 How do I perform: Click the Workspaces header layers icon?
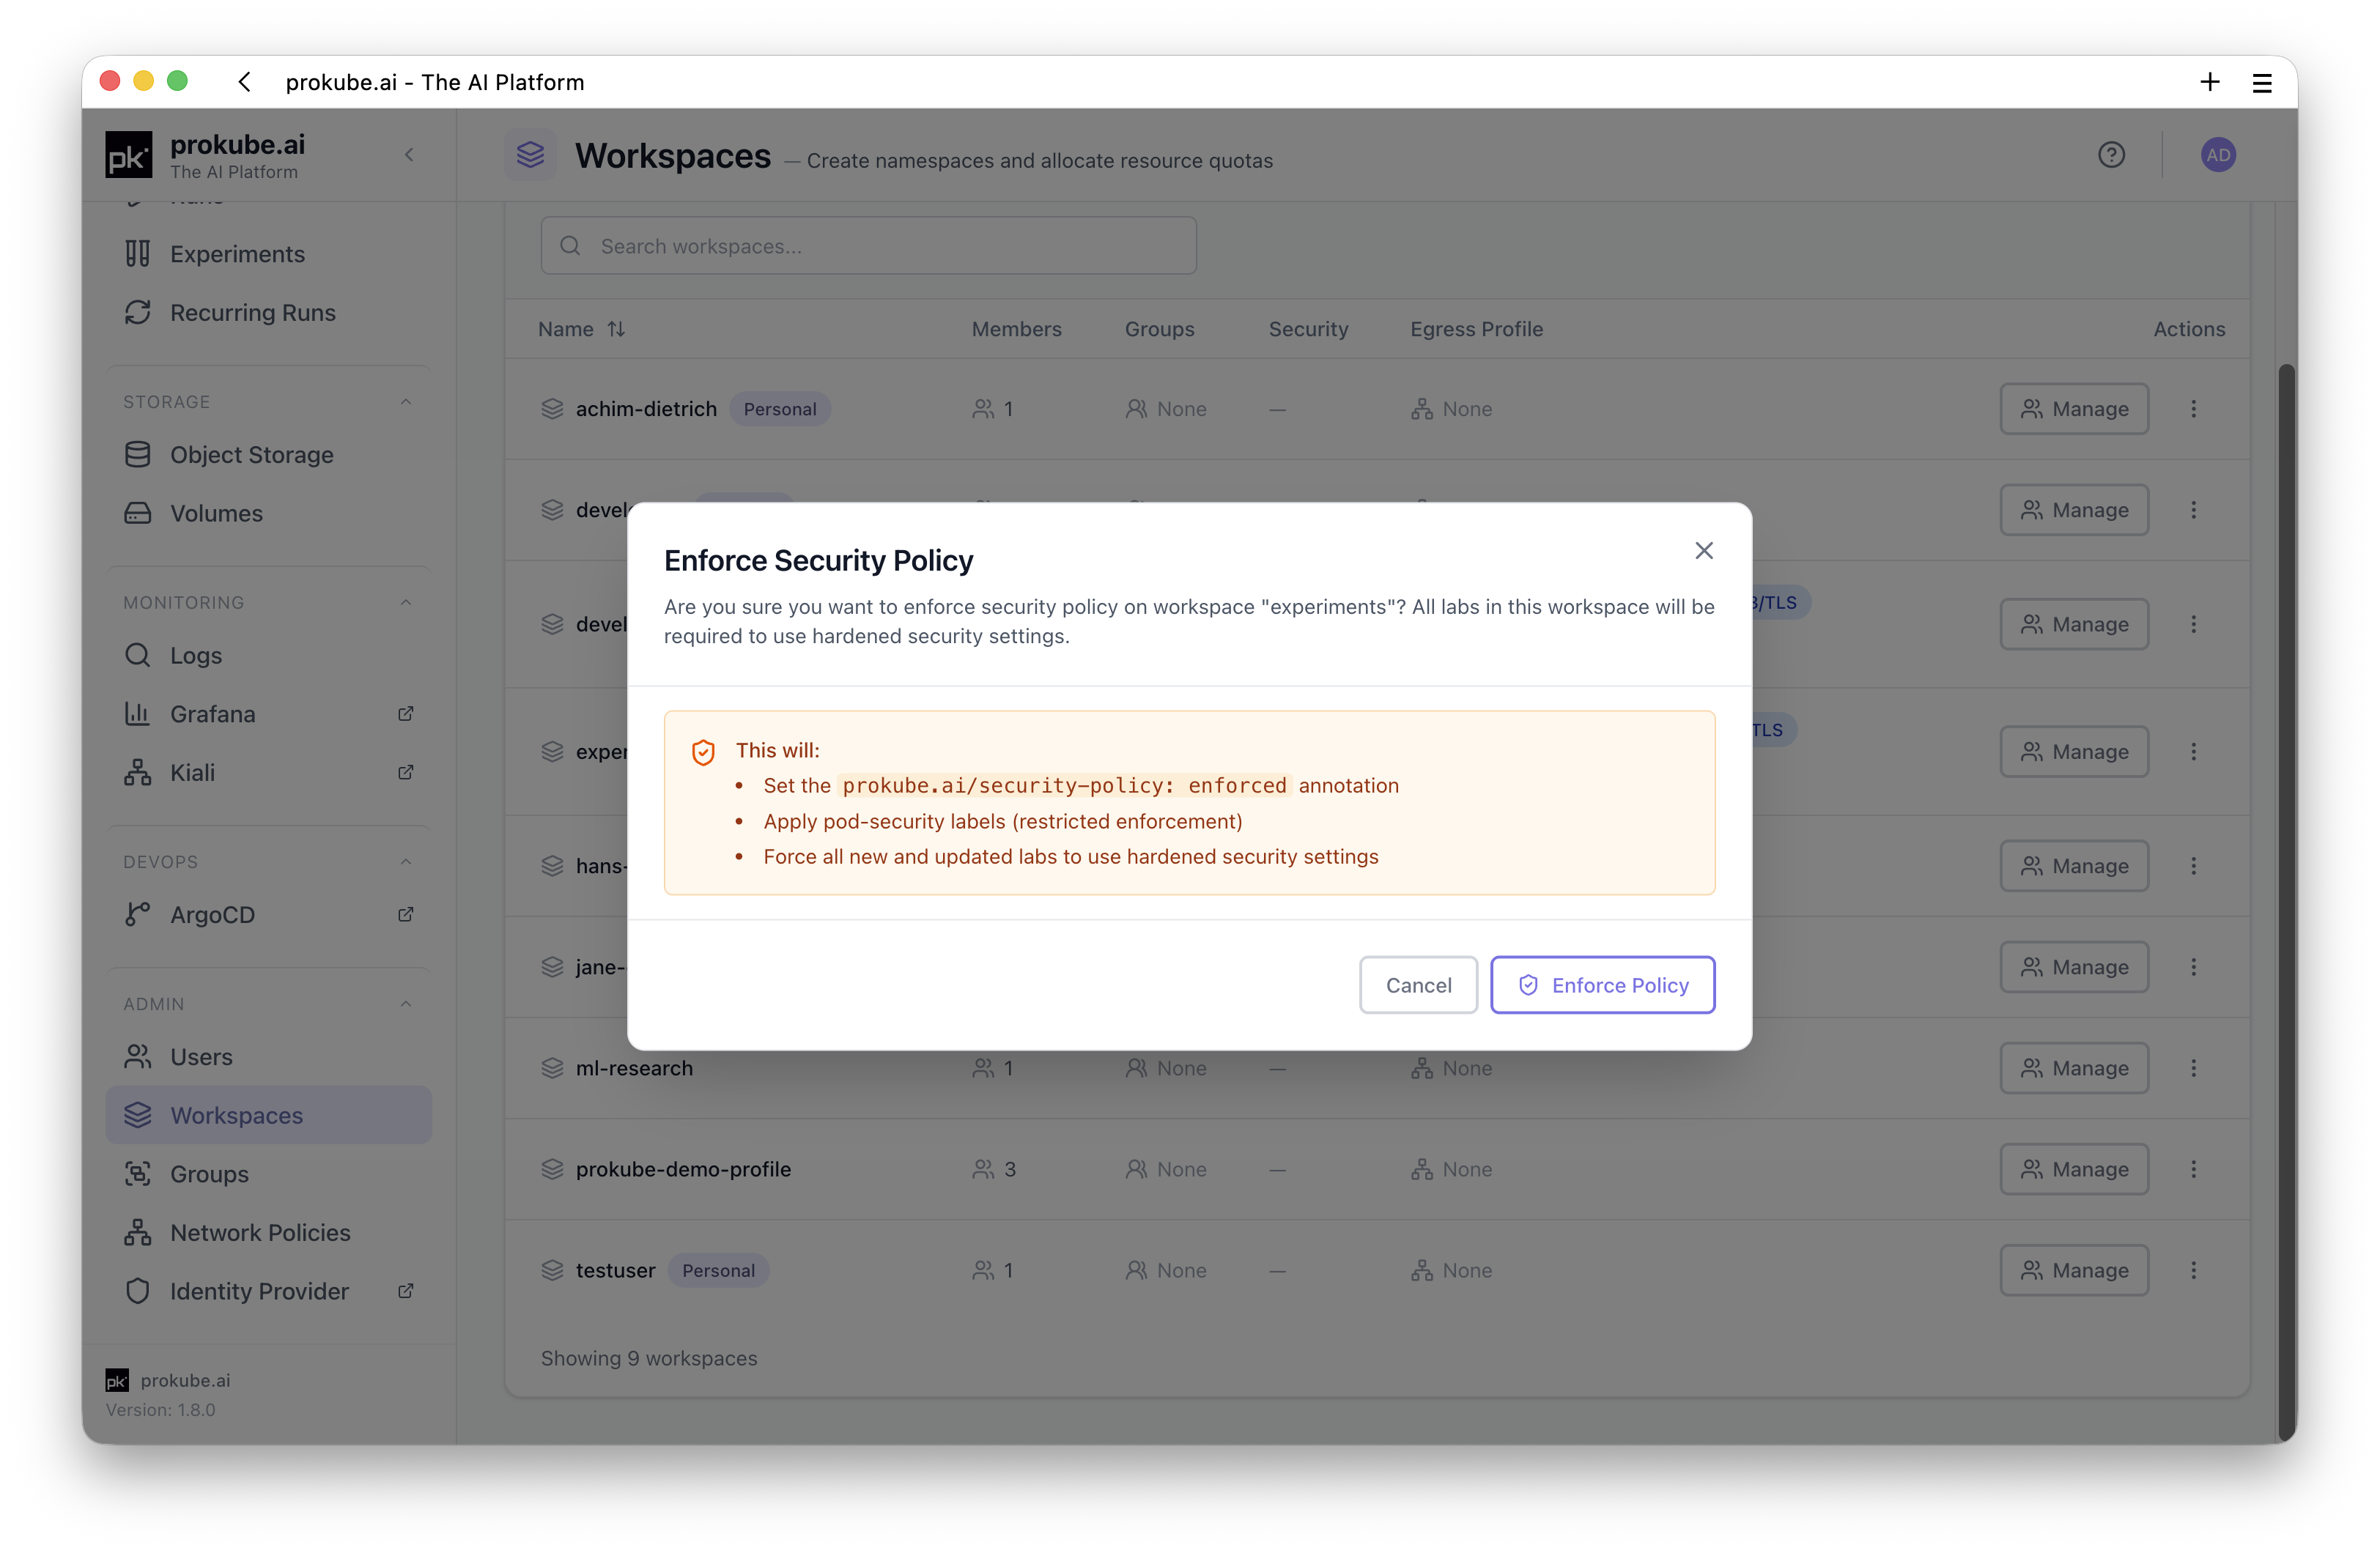530,155
